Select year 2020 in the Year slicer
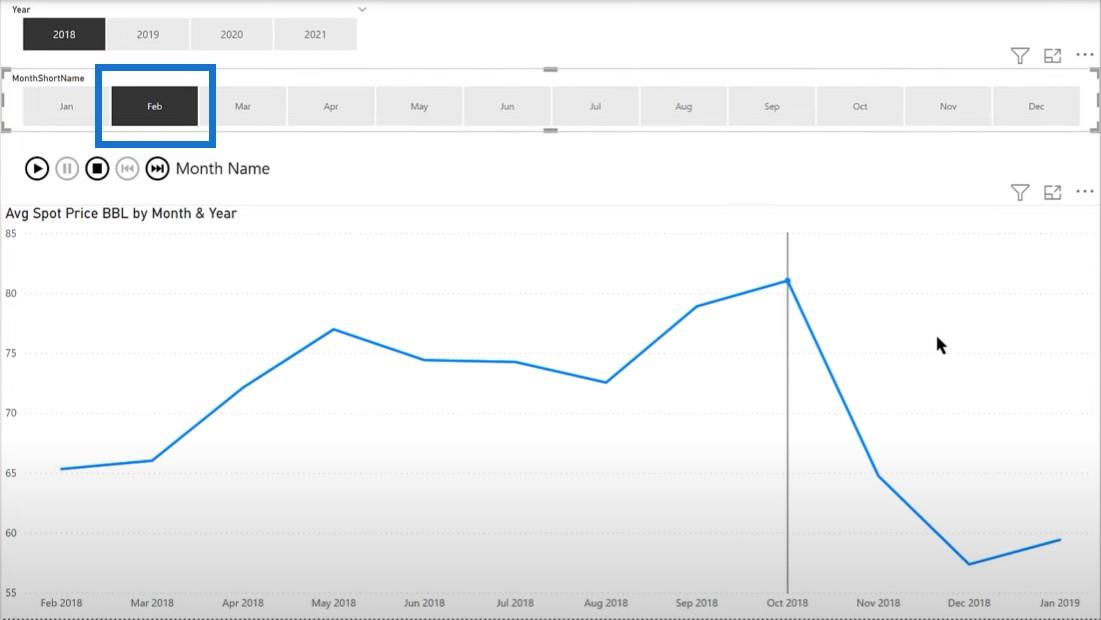The width and height of the screenshot is (1101, 620). (x=232, y=34)
